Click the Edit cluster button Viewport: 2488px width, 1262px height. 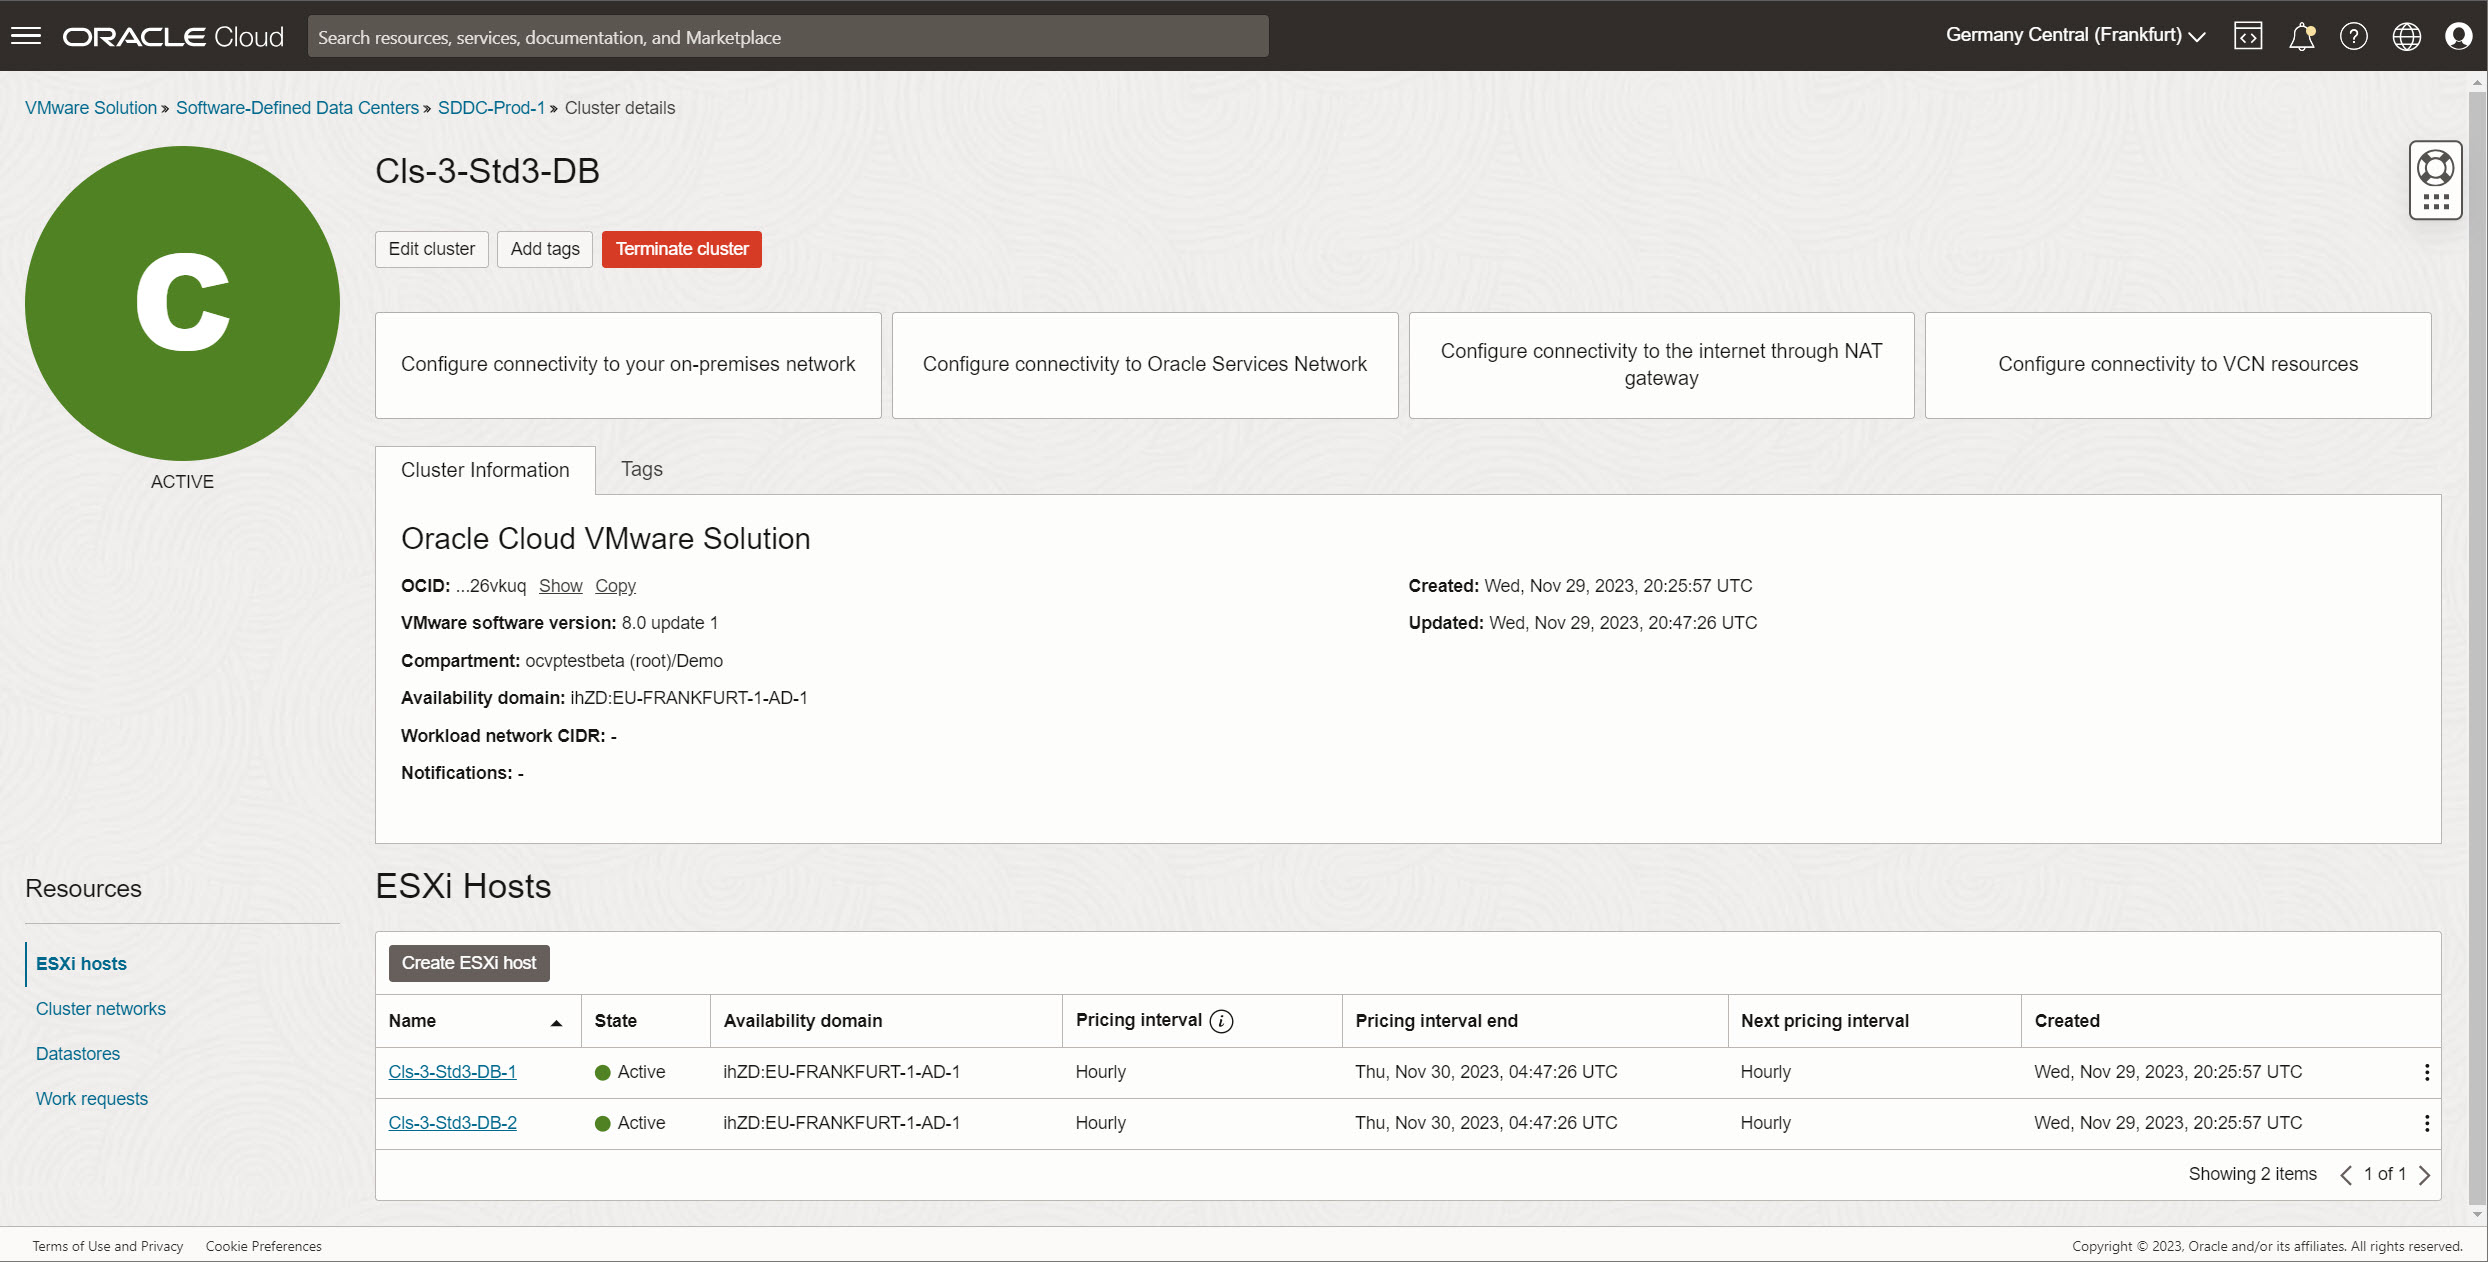[x=431, y=248]
